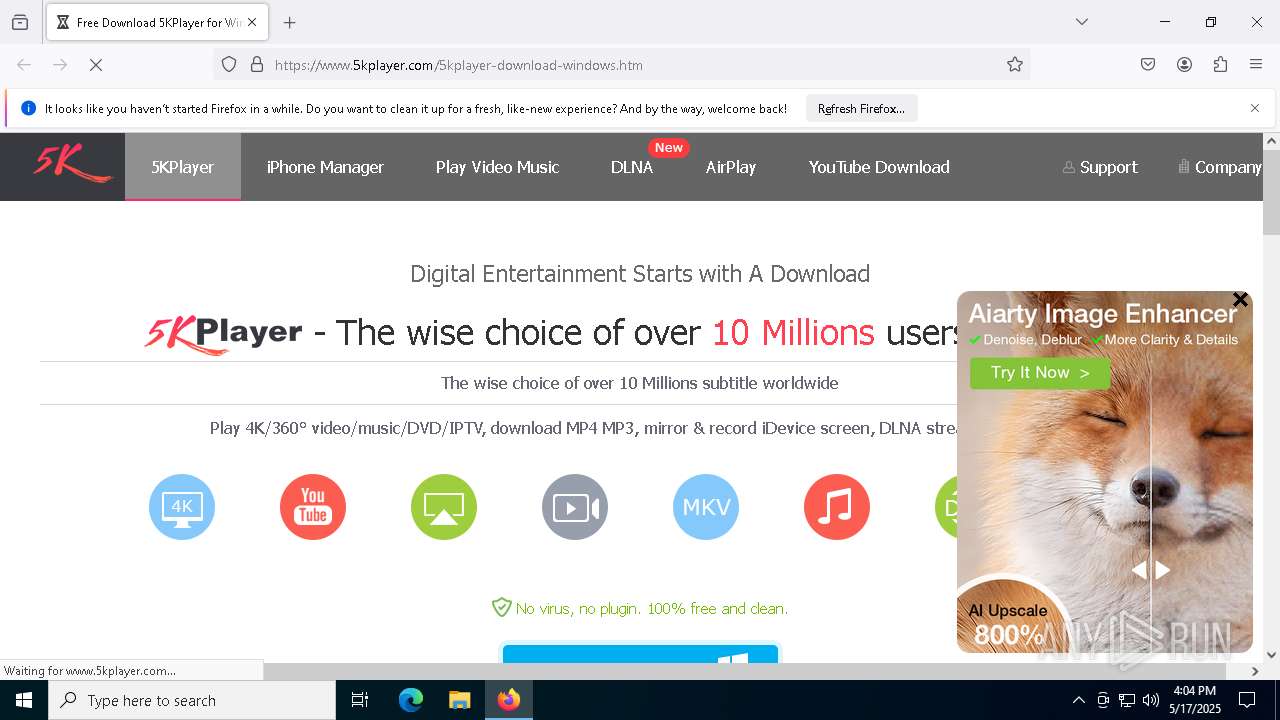Open Save to Pocket icon
1280x720 pixels.
click(1148, 65)
